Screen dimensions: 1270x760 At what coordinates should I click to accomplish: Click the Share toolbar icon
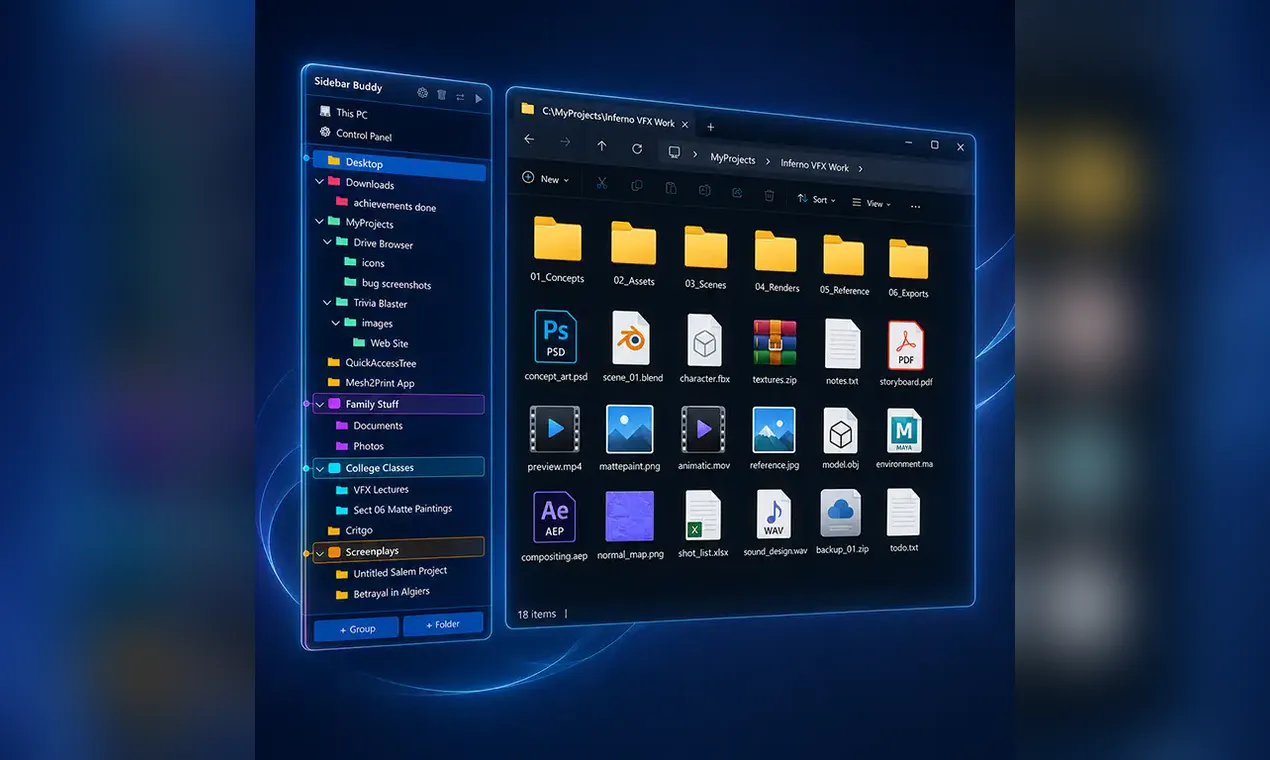tap(737, 193)
